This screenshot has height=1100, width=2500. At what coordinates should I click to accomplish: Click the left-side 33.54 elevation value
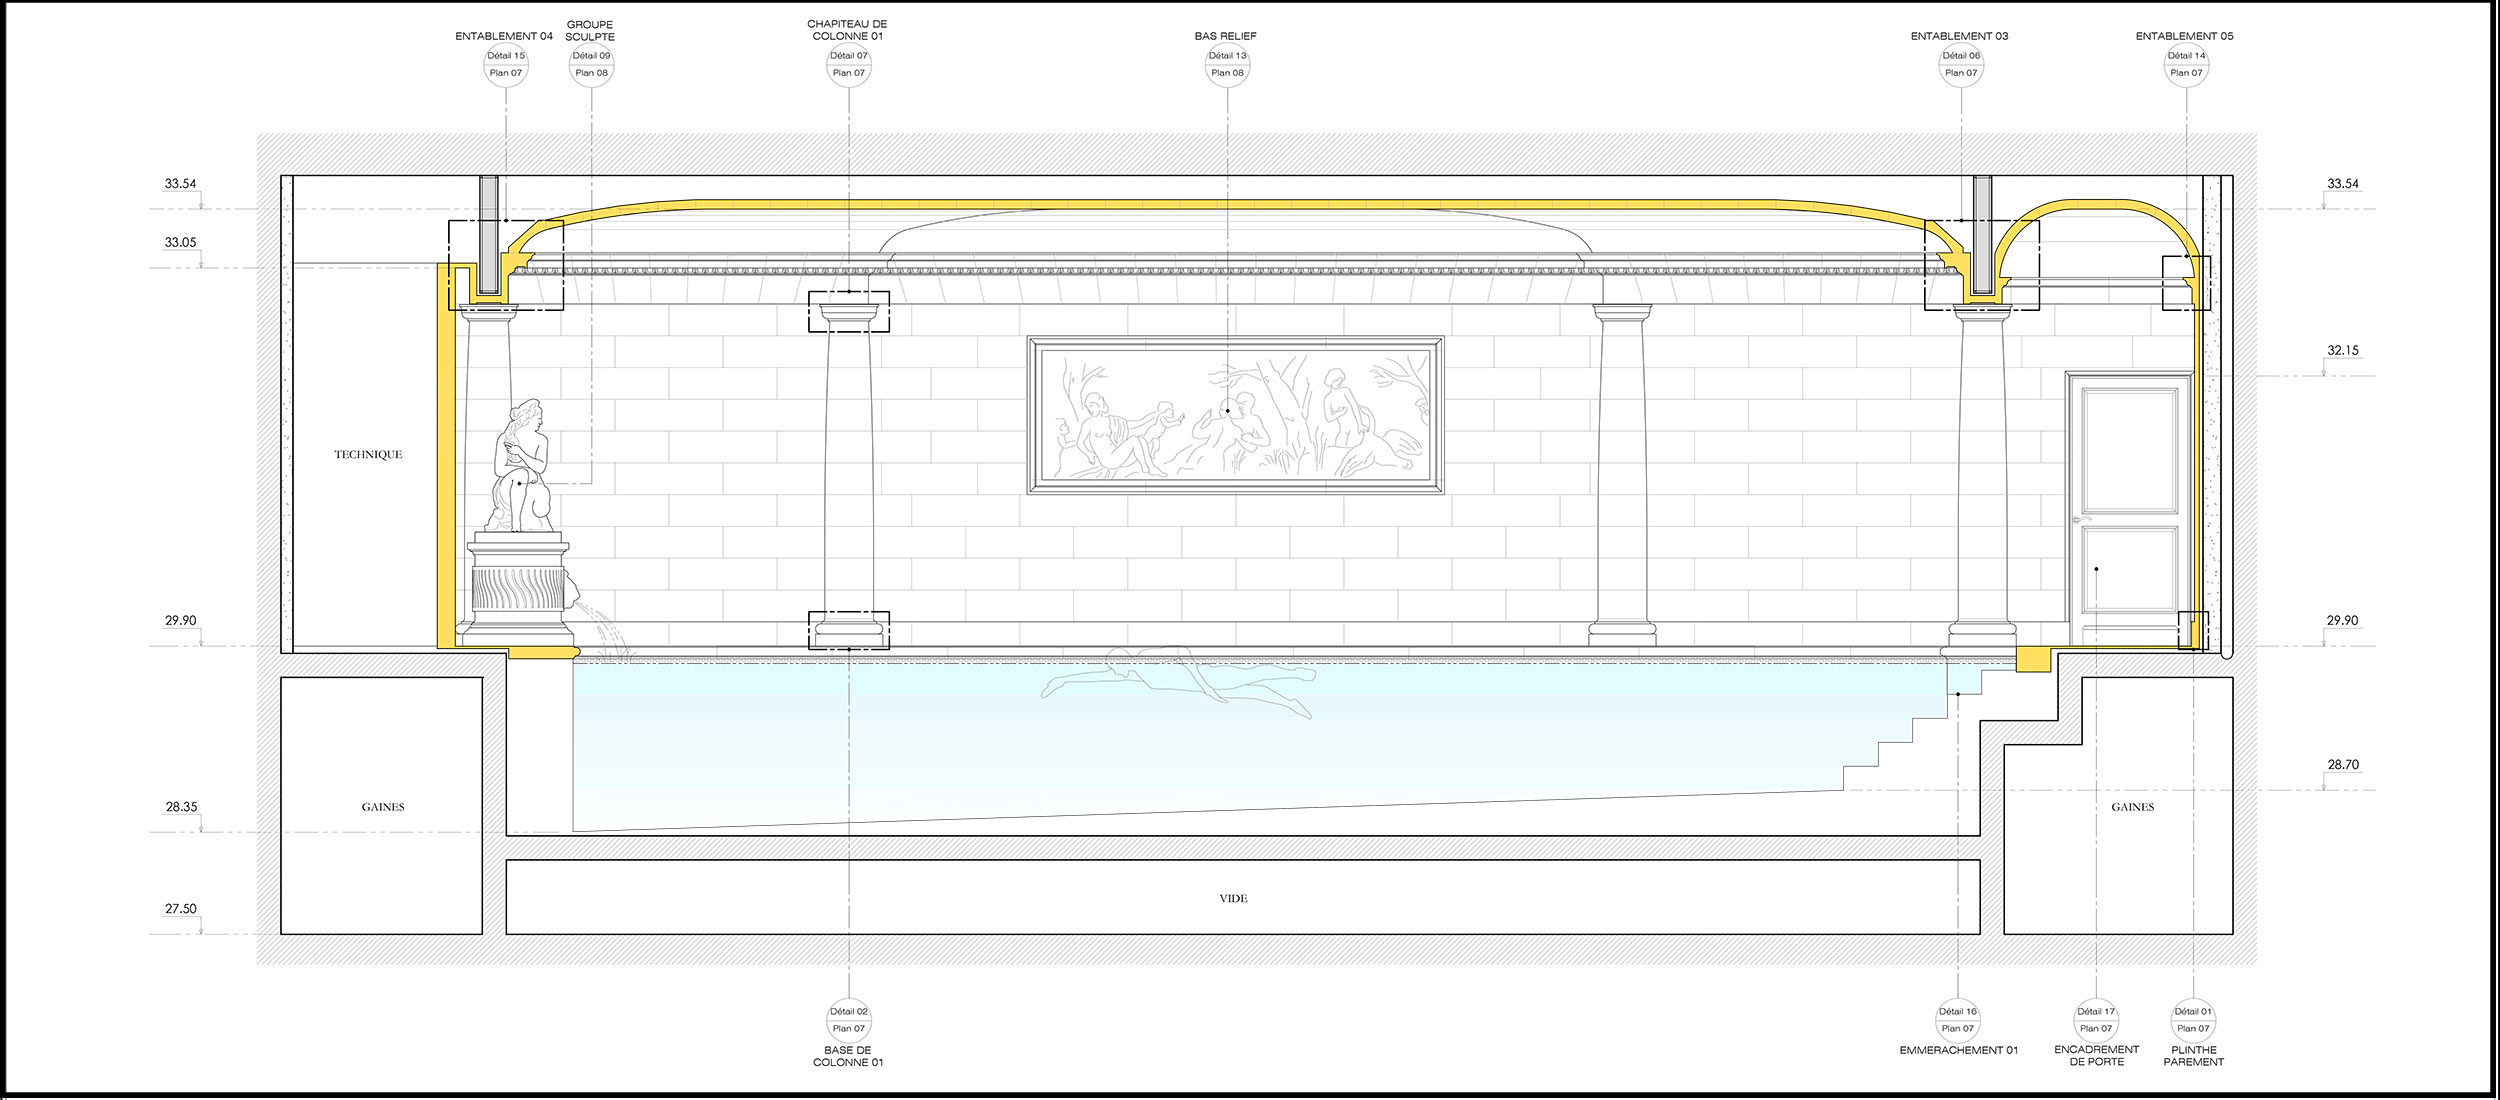180,184
